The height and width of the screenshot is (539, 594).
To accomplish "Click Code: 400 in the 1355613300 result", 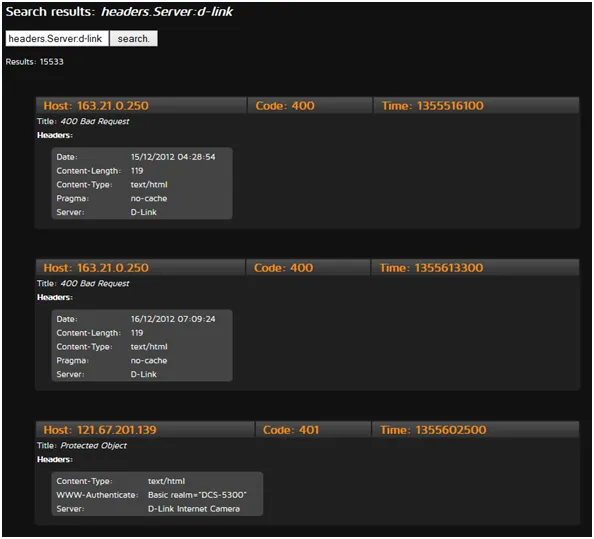I will (283, 268).
